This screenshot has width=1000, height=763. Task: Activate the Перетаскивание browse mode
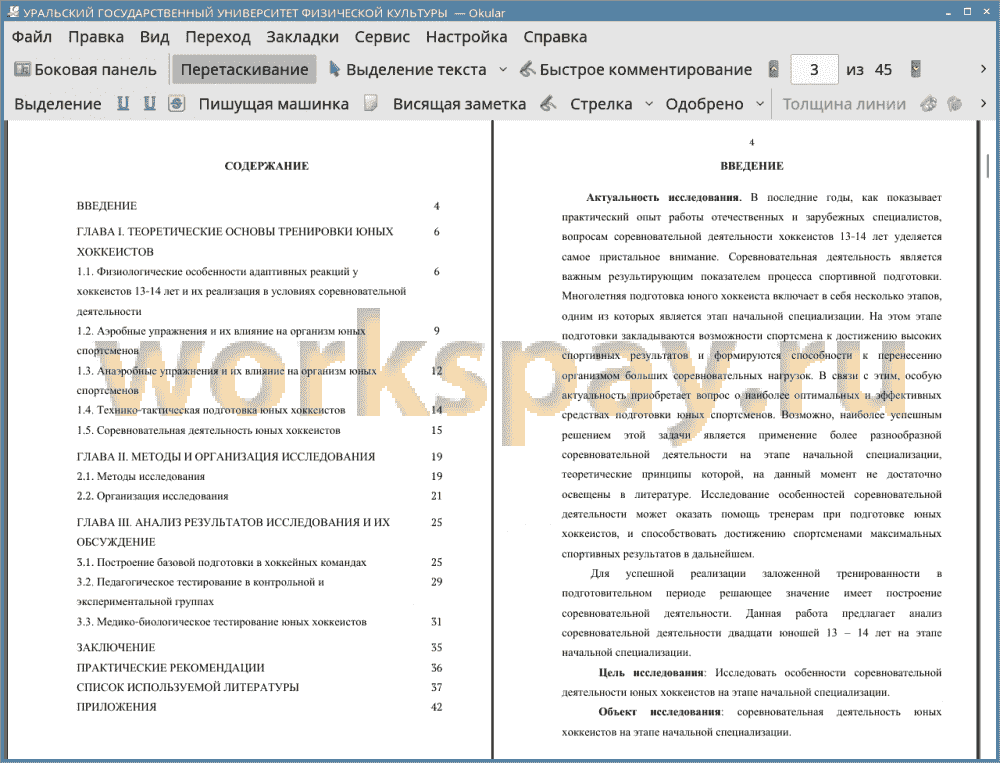(x=244, y=70)
